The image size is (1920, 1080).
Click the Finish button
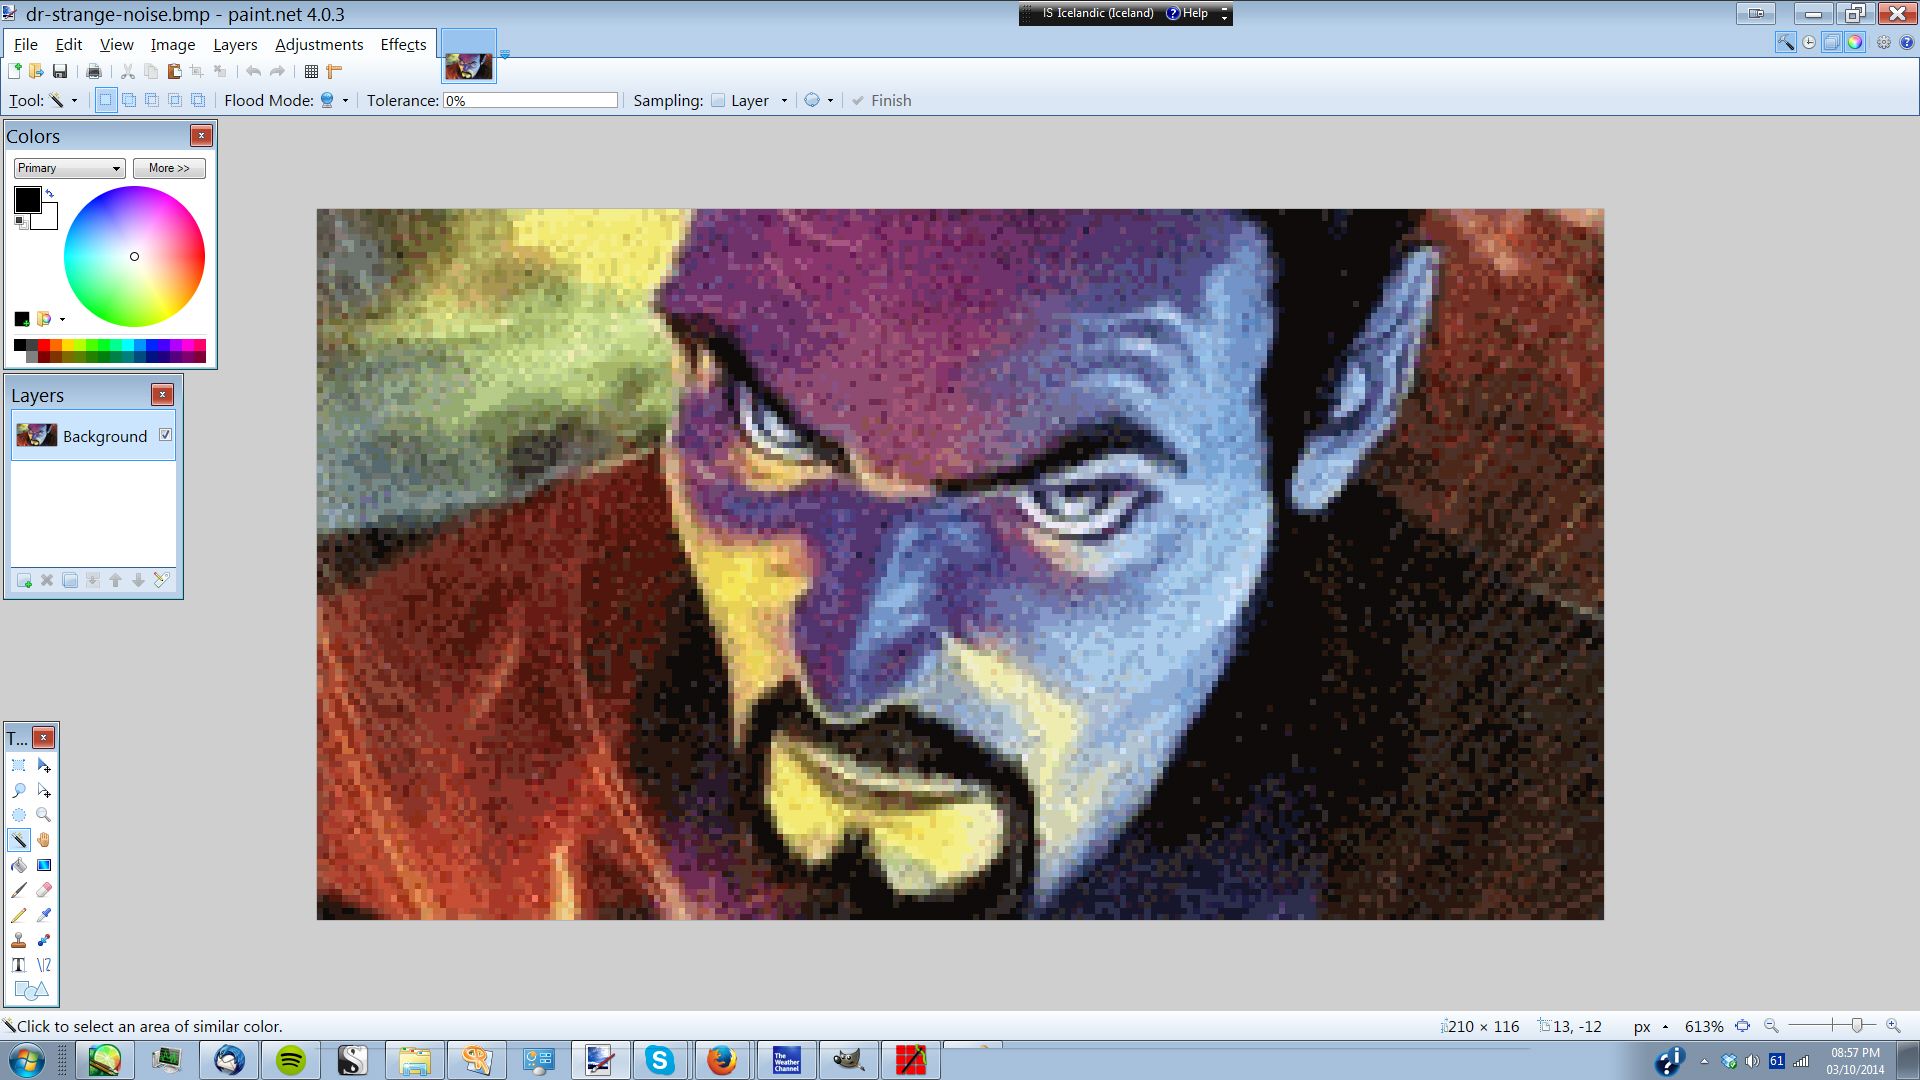881,100
